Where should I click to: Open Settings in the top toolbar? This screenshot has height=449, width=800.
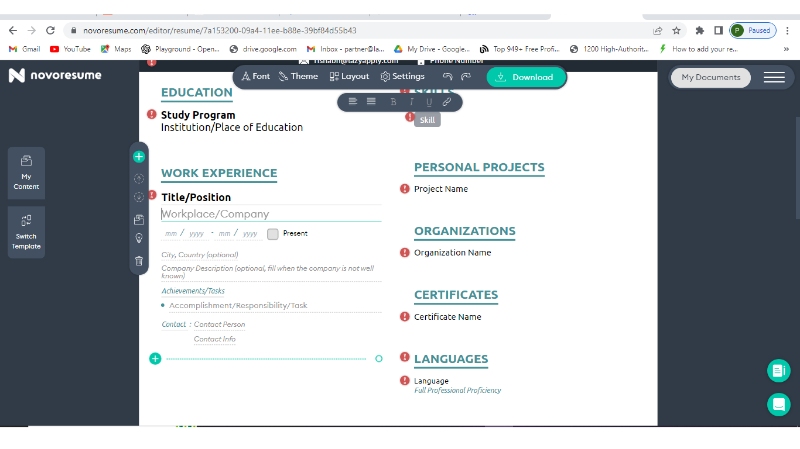click(x=402, y=77)
